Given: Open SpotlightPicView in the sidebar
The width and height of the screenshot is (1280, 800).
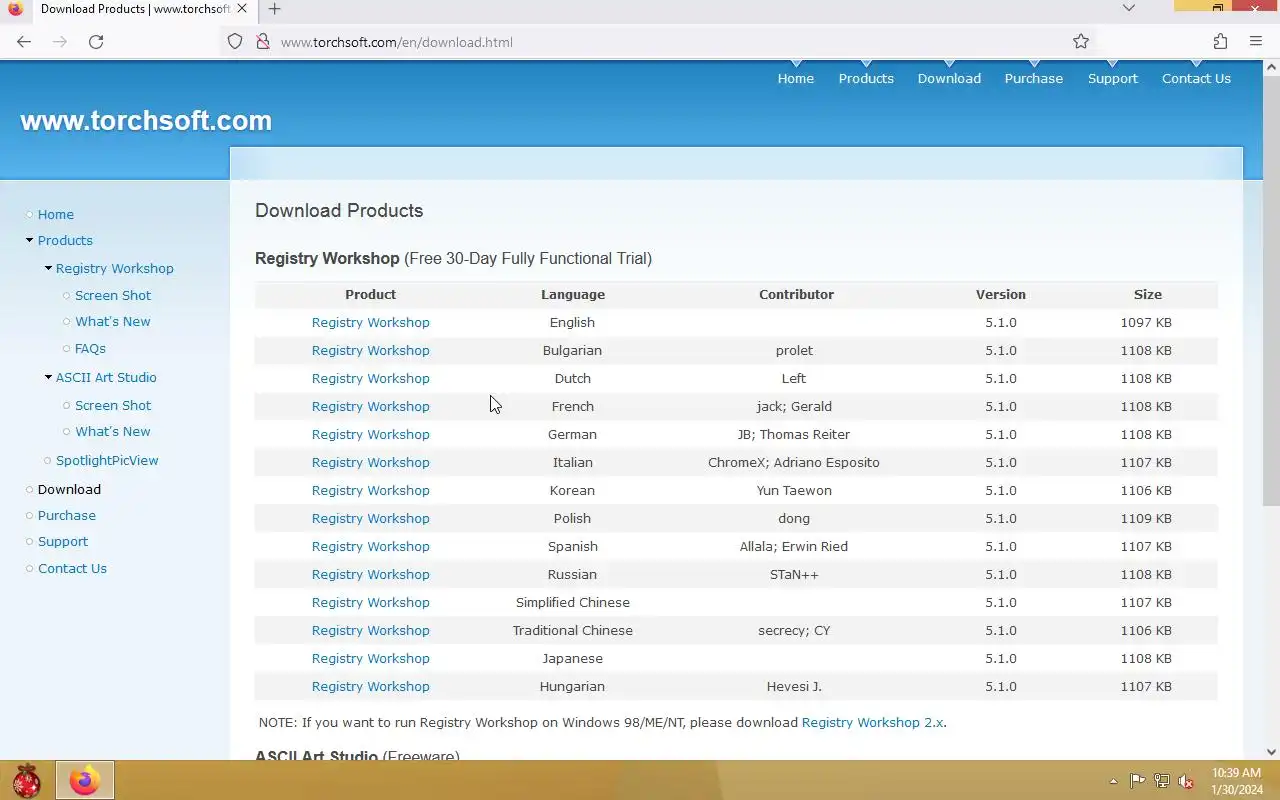Looking at the screenshot, I should click(x=107, y=460).
